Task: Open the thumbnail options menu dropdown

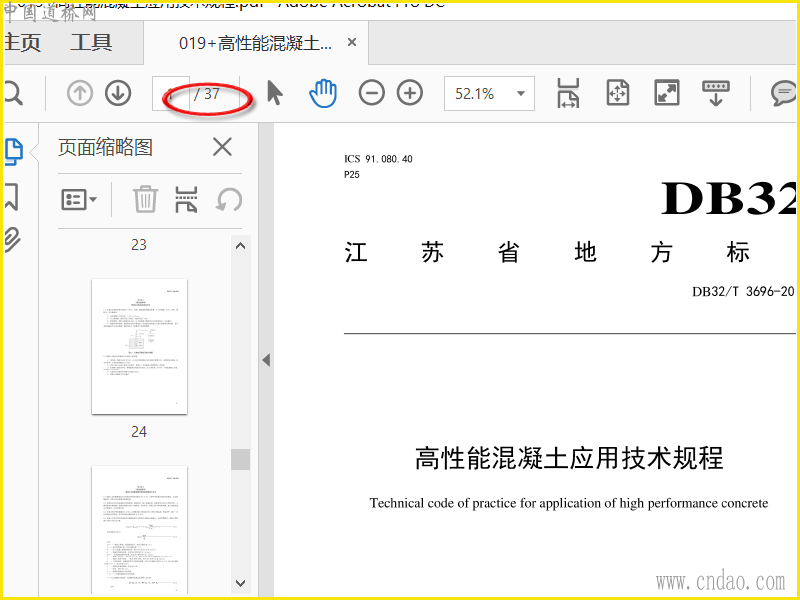Action: [x=79, y=199]
